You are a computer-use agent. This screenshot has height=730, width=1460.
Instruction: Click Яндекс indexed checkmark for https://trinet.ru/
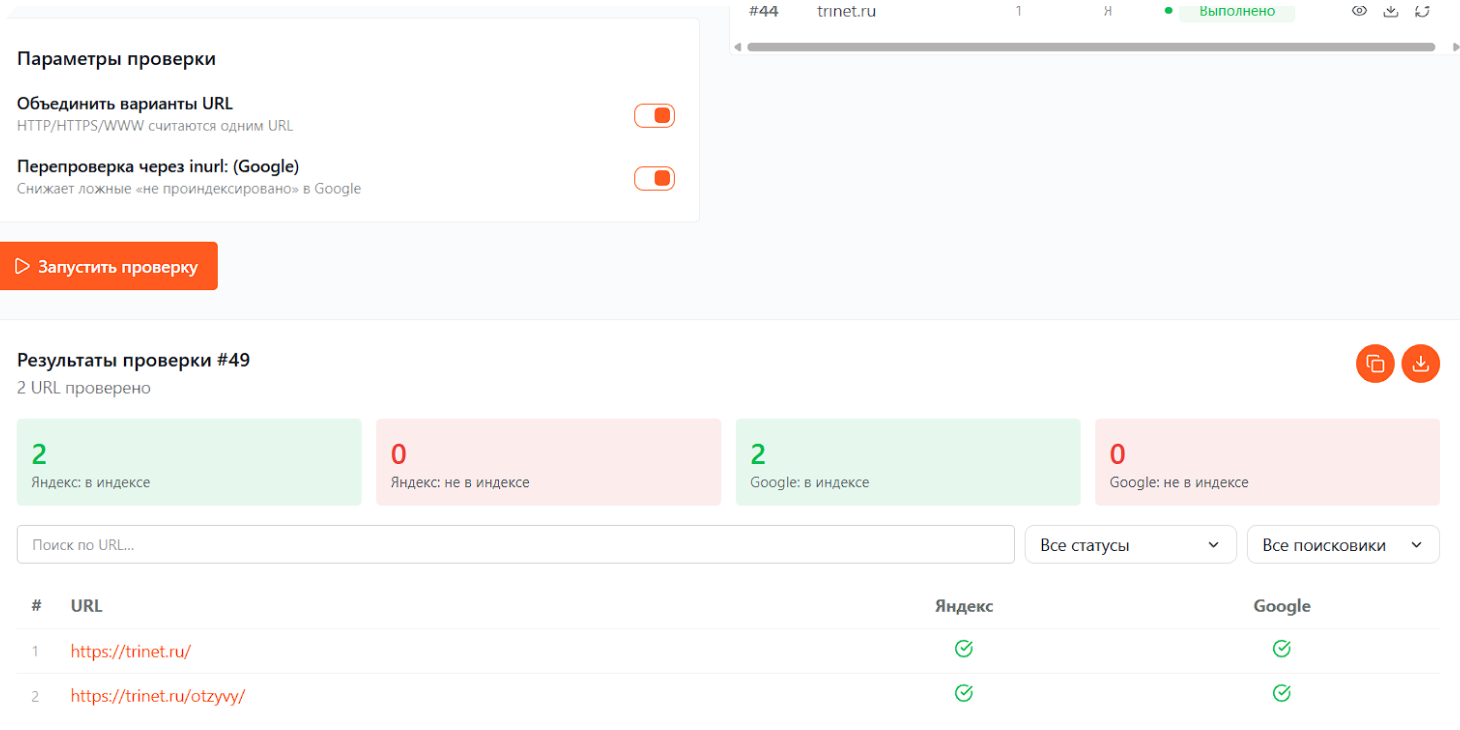(x=964, y=649)
